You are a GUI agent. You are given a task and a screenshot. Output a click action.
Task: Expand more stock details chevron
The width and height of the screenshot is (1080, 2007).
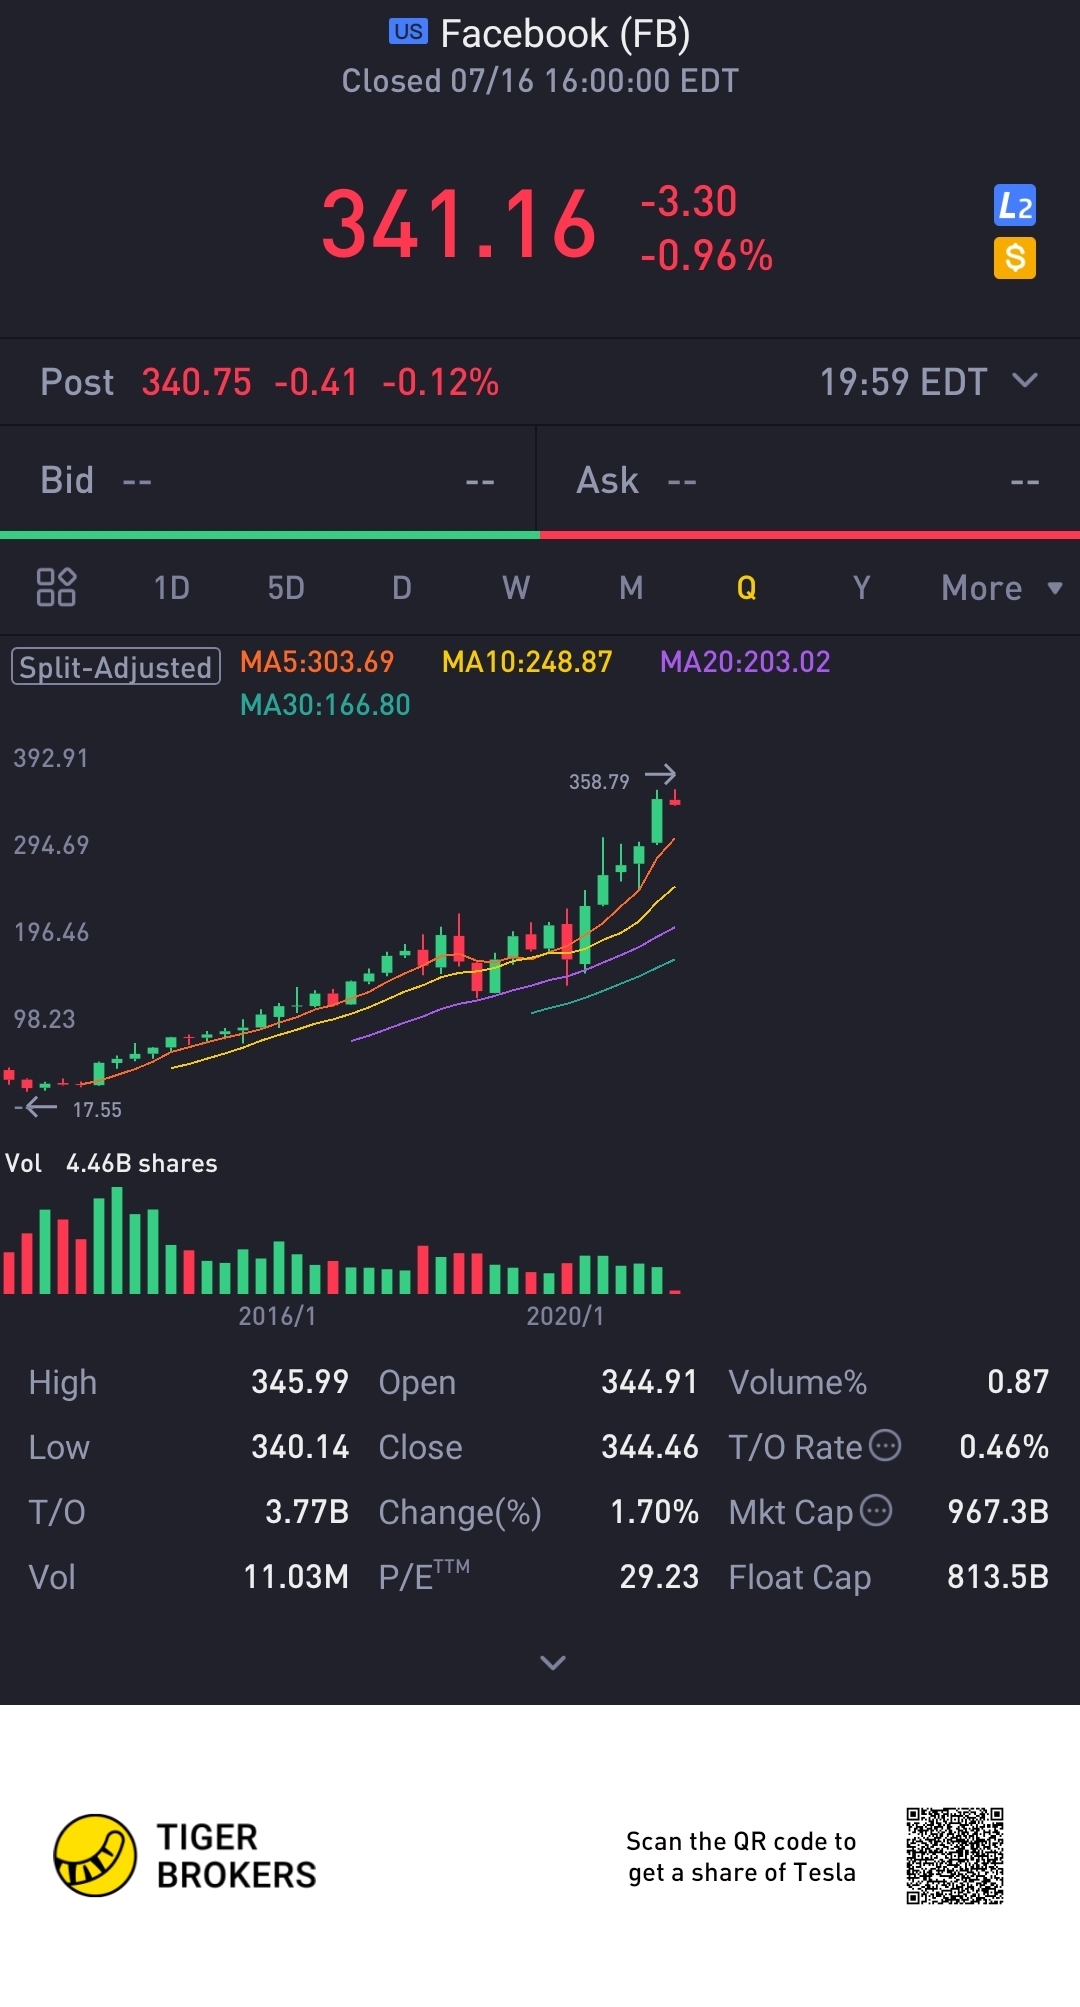pos(553,1662)
